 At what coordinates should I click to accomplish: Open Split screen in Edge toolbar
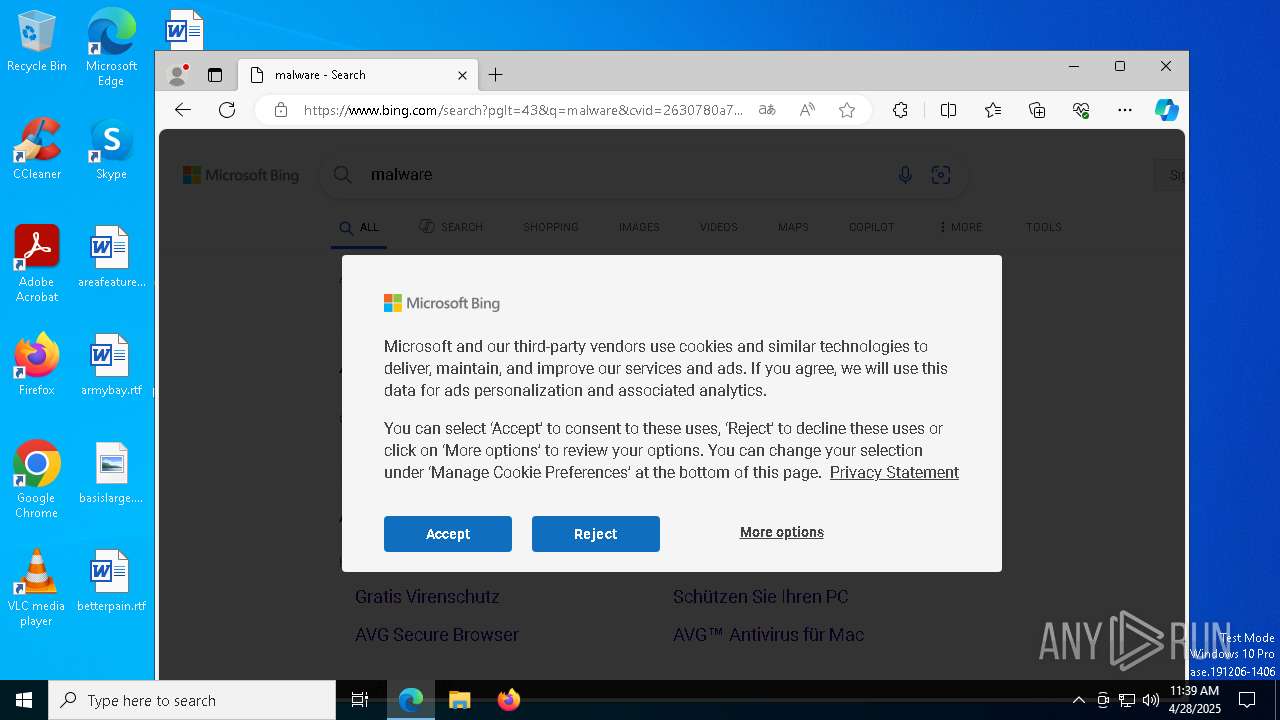(948, 110)
